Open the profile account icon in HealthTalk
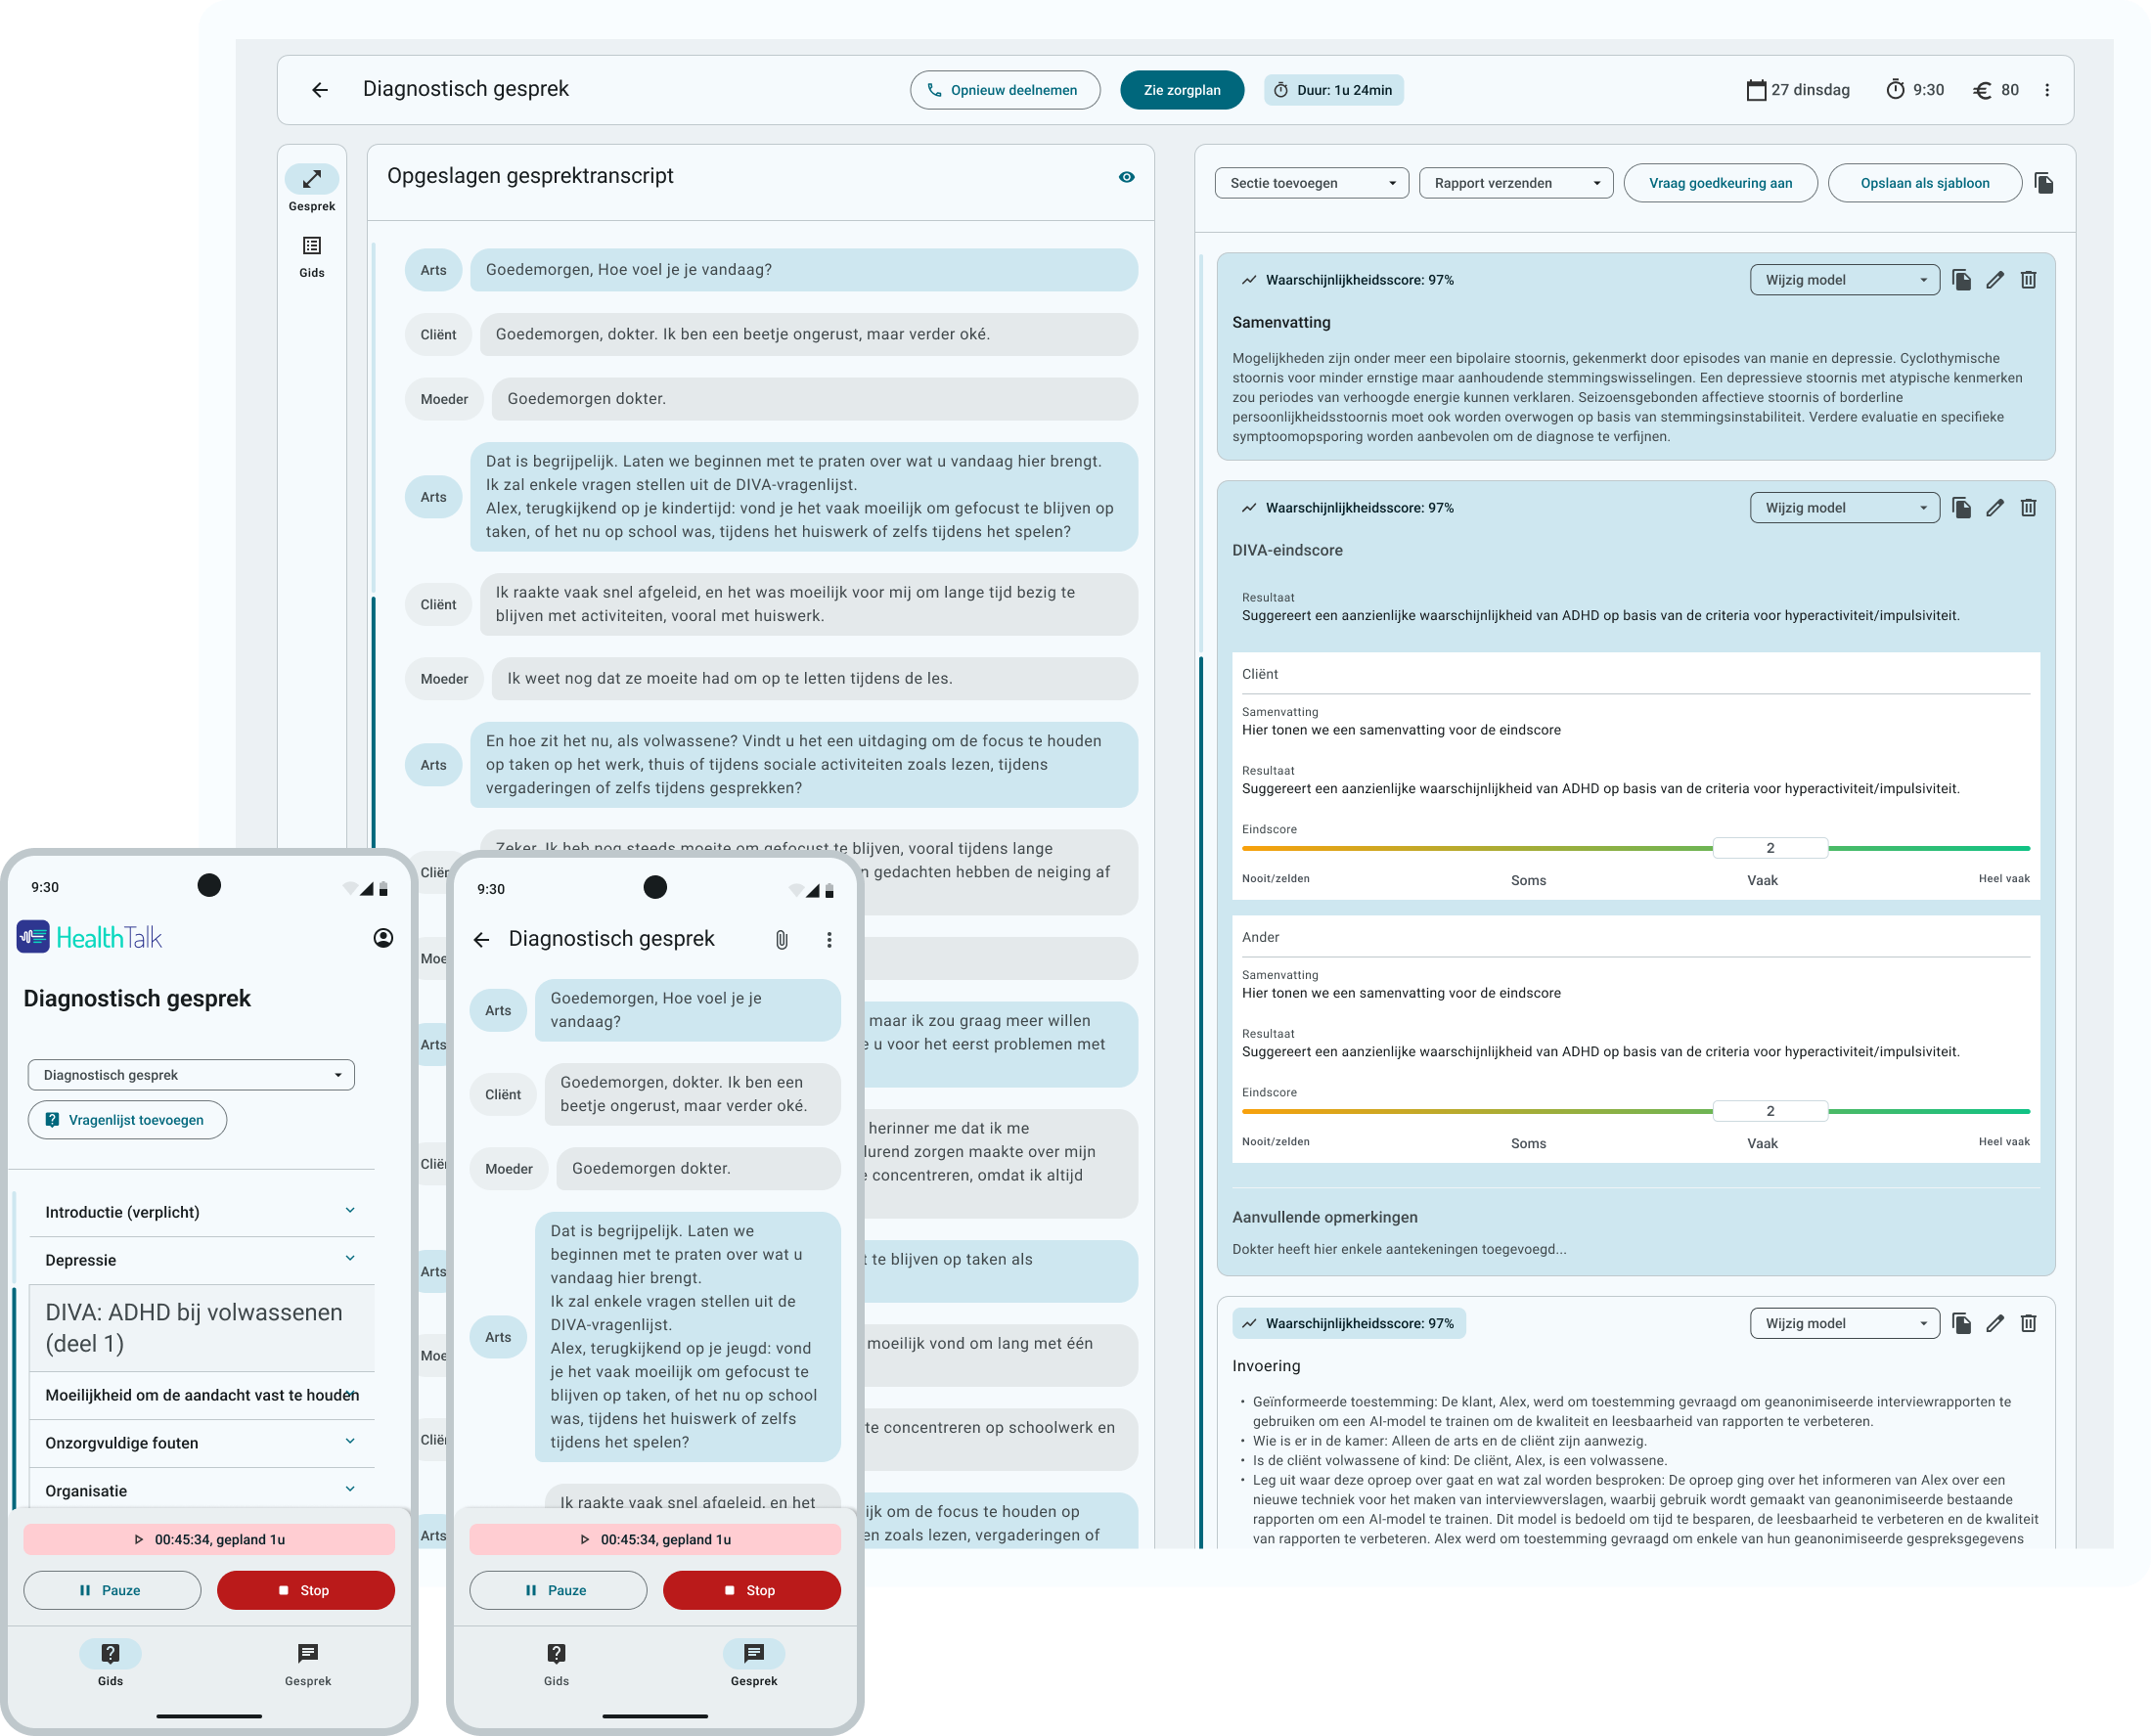Image resolution: width=2151 pixels, height=1736 pixels. (x=382, y=937)
